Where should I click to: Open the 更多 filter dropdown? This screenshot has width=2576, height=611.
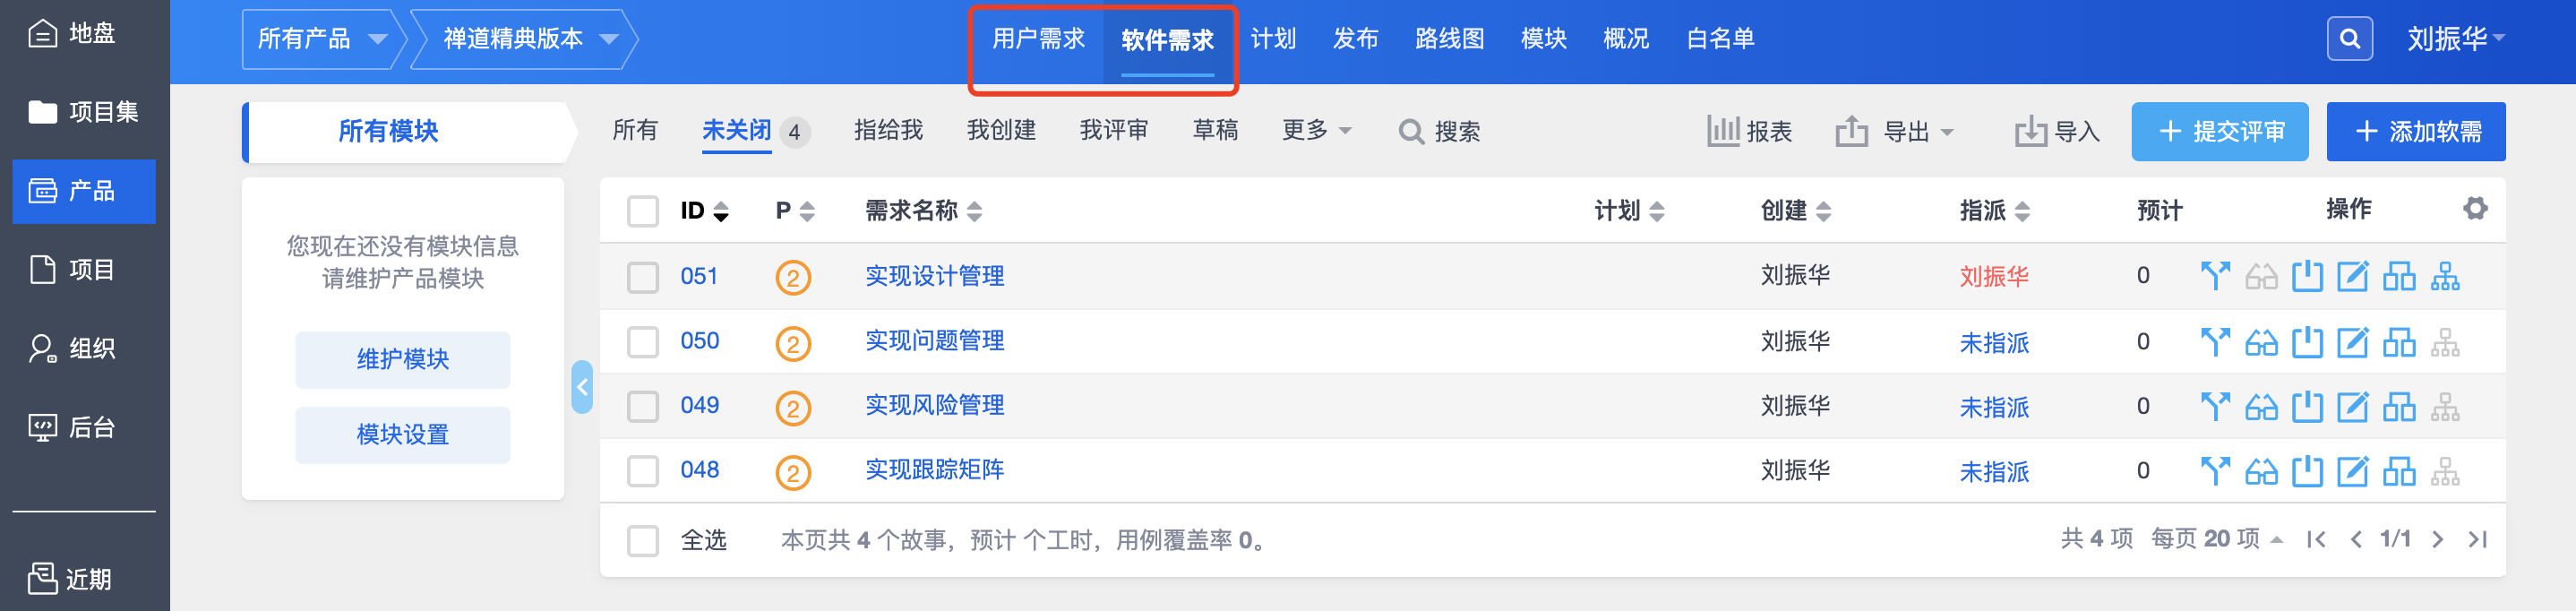click(x=1316, y=131)
